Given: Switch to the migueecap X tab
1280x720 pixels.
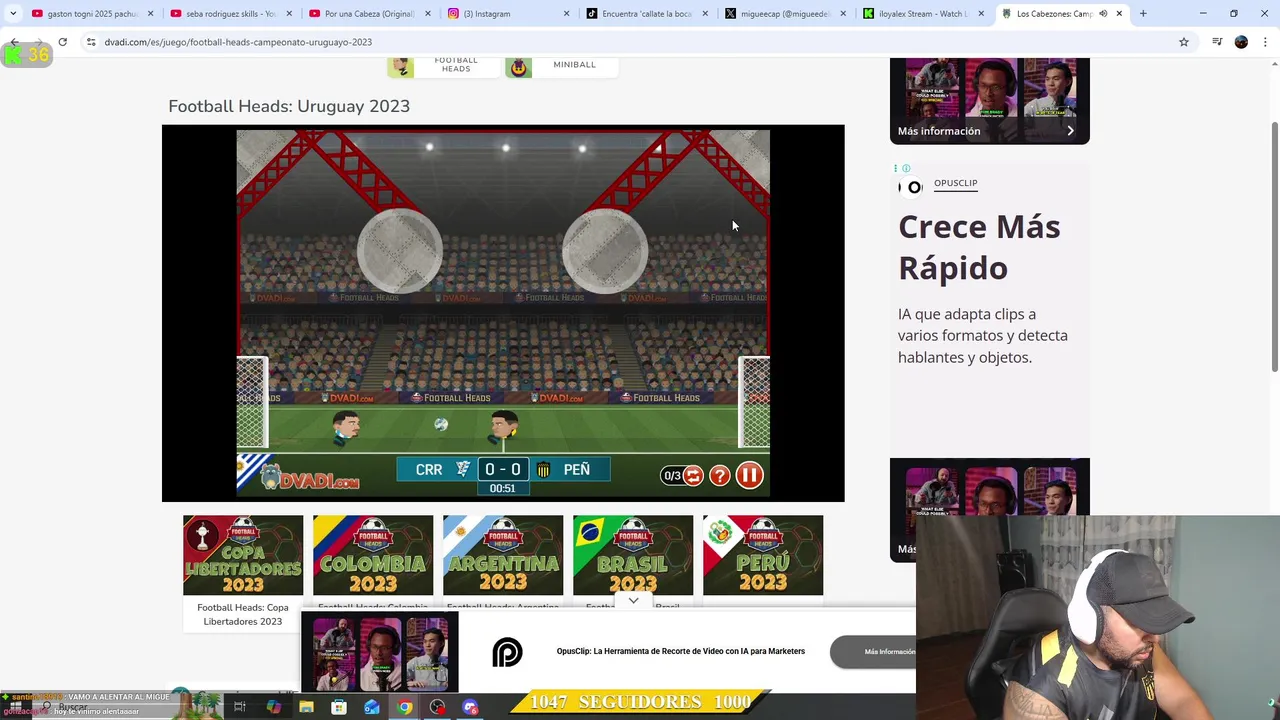Looking at the screenshot, I should tap(784, 14).
